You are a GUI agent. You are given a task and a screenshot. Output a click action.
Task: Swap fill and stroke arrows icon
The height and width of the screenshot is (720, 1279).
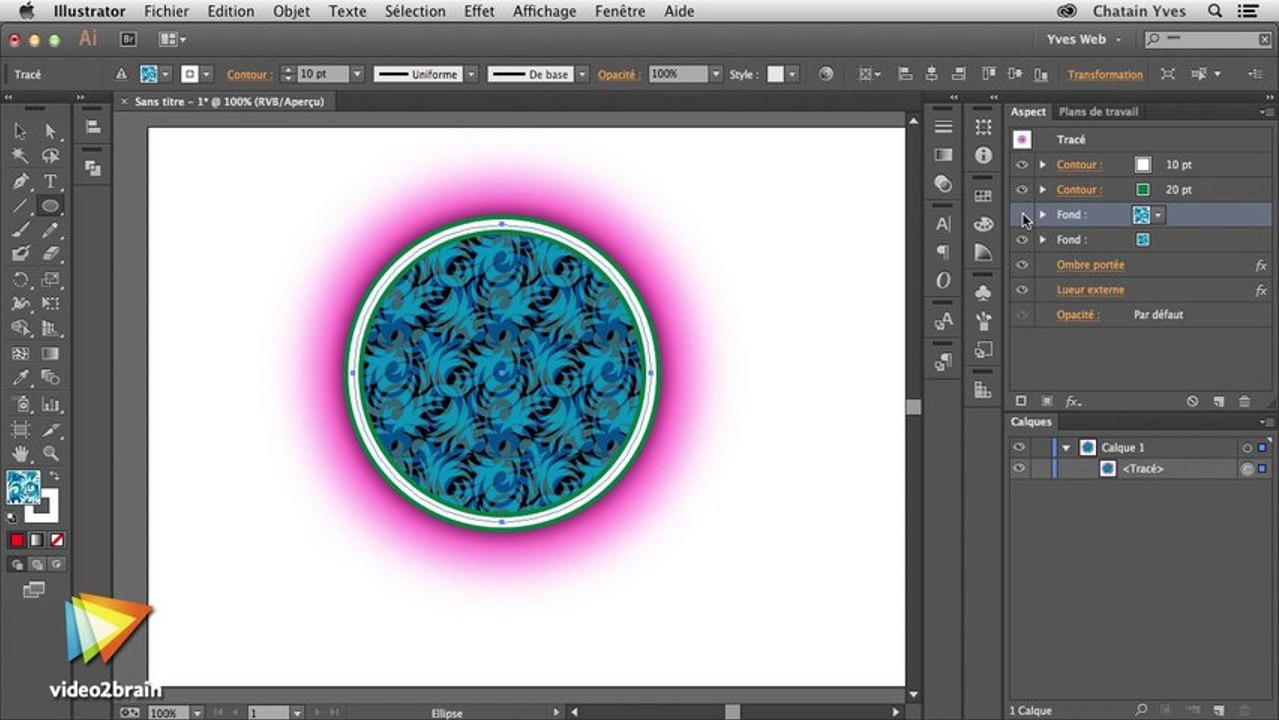[x=54, y=476]
